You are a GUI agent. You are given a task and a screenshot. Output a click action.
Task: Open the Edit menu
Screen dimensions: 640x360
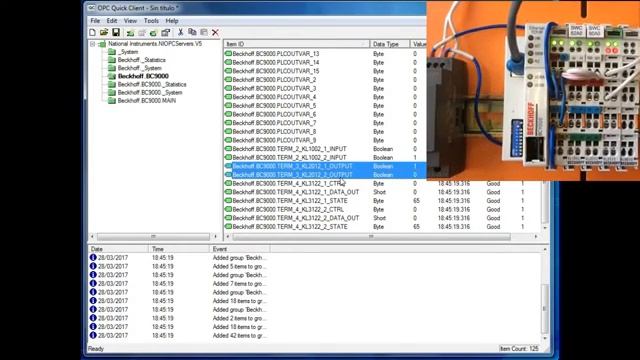pos(112,20)
